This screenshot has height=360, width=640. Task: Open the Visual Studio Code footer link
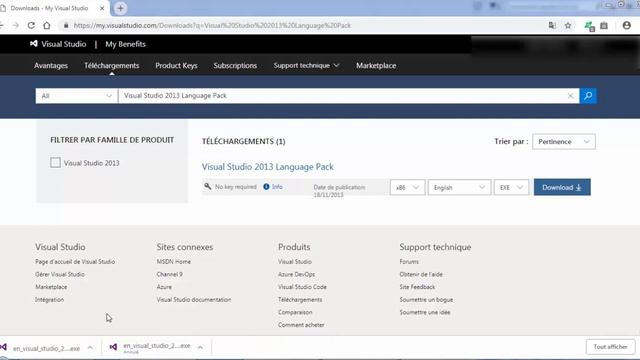(302, 287)
